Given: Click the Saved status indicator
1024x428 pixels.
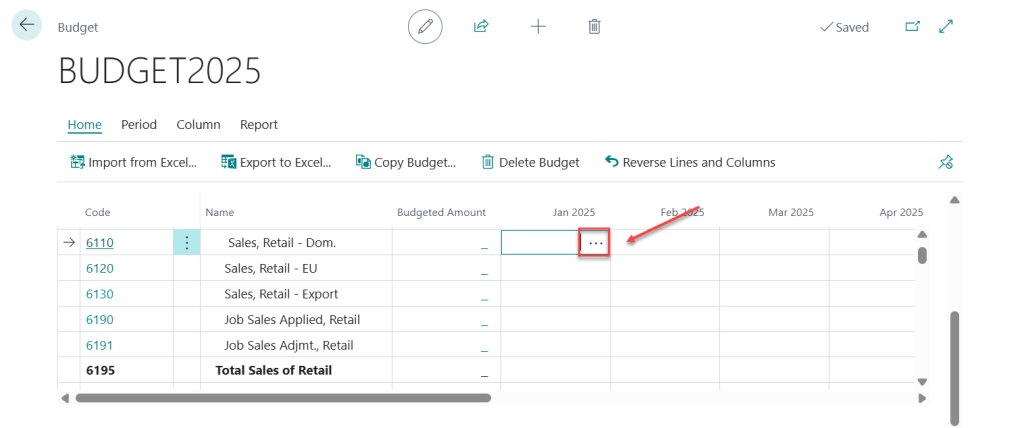Looking at the screenshot, I should (x=844, y=27).
